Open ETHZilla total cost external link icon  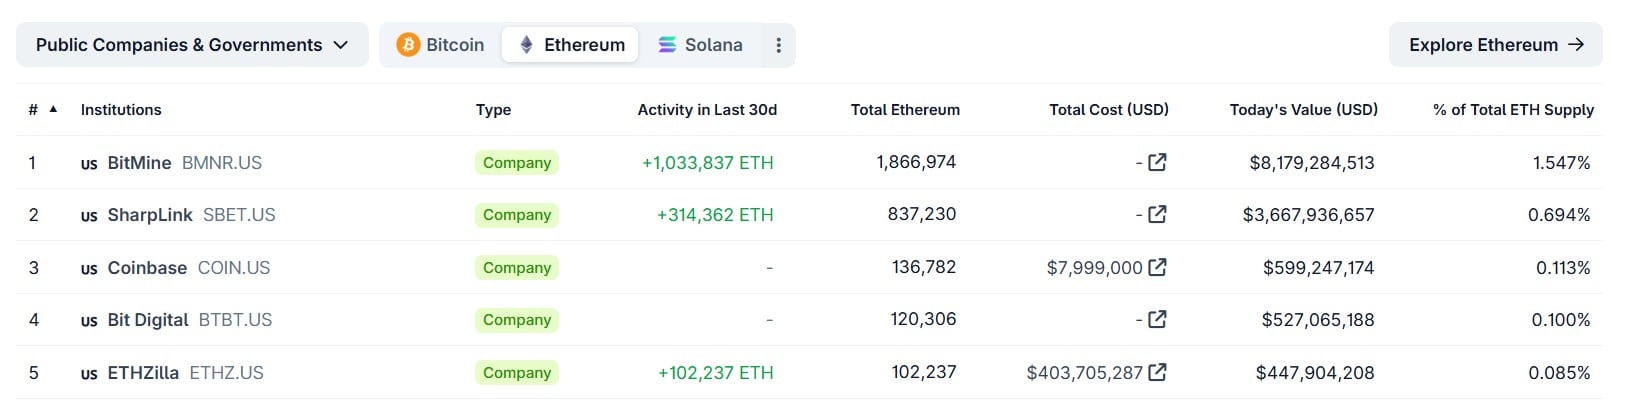(x=1157, y=372)
